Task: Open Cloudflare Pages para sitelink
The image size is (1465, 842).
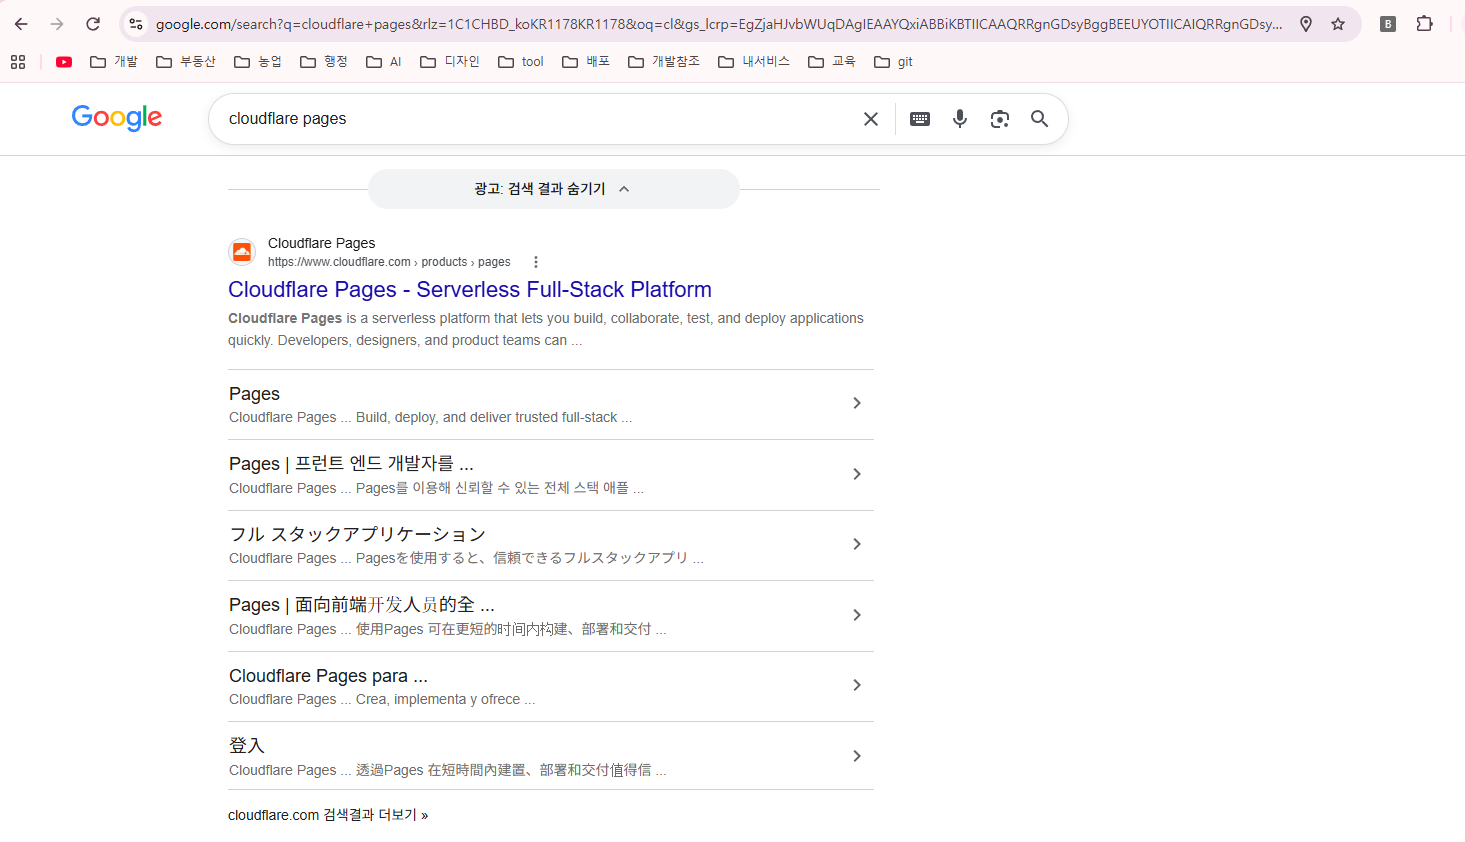Action: [551, 686]
